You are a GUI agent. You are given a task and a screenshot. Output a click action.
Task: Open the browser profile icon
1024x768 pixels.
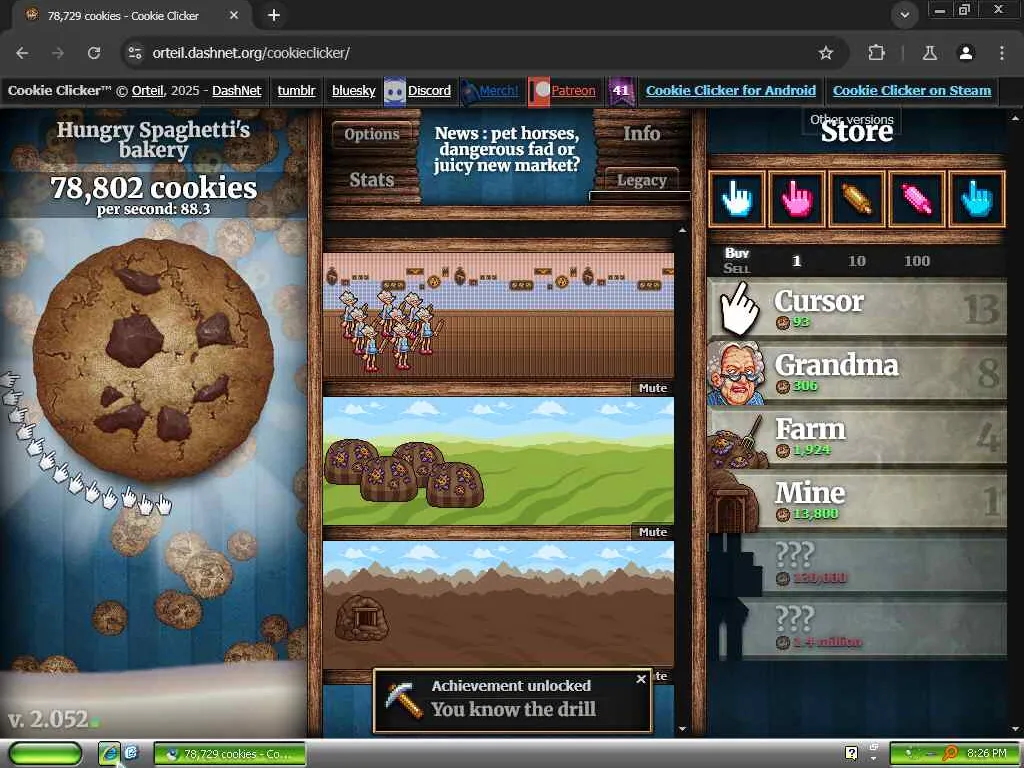pyautogui.click(x=966, y=53)
